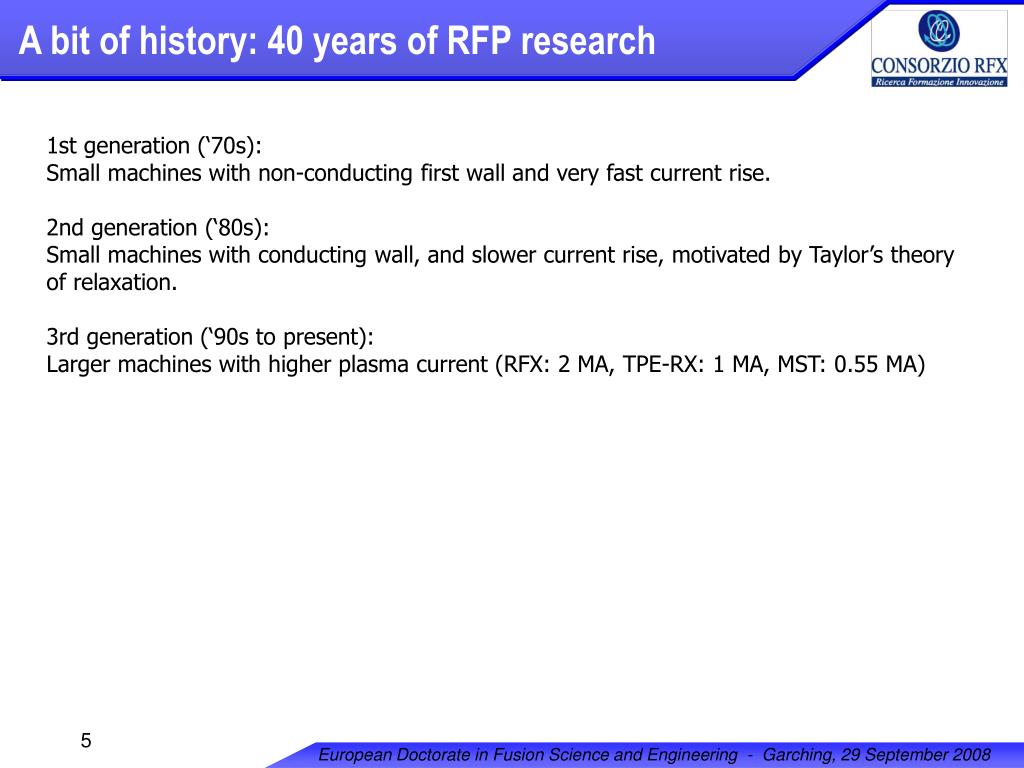Screen dimensions: 1024x768
Task: Click the line 'Larger machines with higher plasma current'
Action: tap(485, 364)
